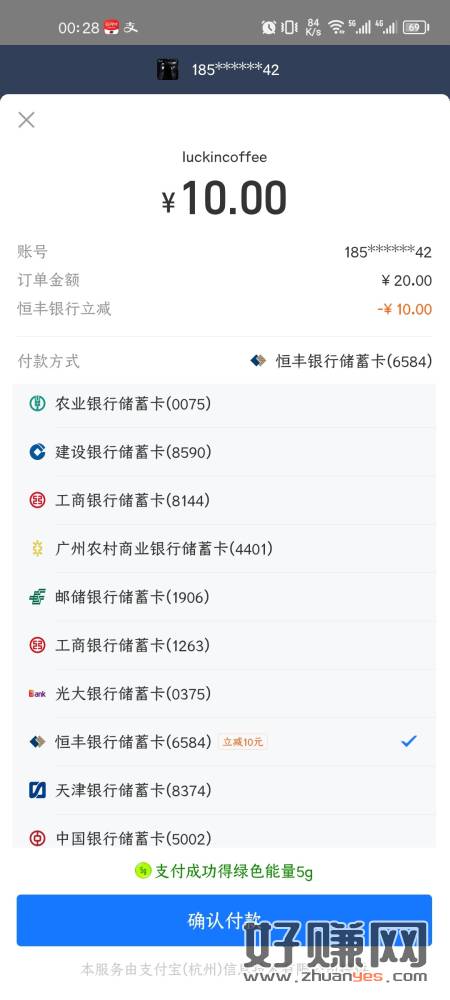Confirm payment with 确认付款 button
The width and height of the screenshot is (450, 1000).
tap(224, 920)
